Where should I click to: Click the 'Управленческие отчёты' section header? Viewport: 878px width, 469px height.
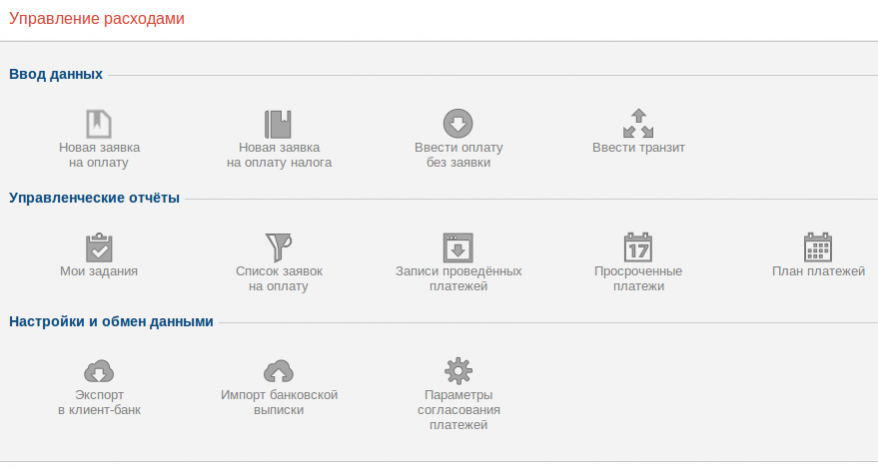tap(94, 198)
